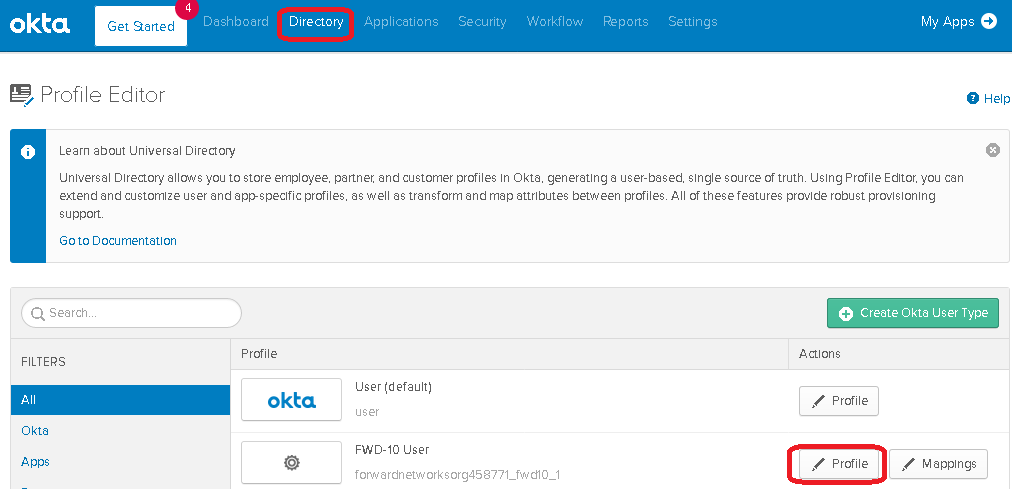Click the Help link
Screen dimensions: 1012x489
point(997,99)
